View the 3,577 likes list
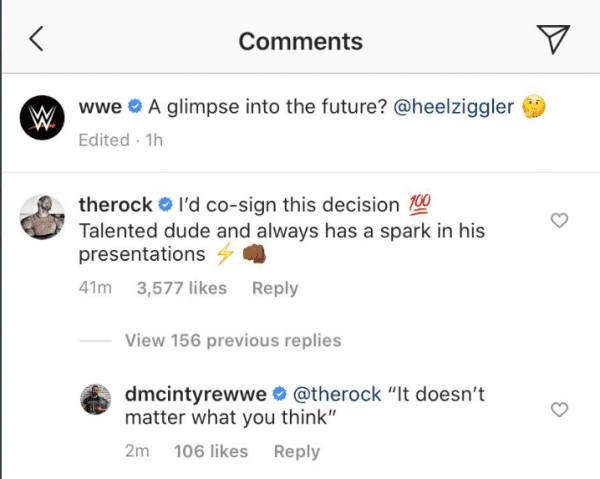600x479 pixels. (182, 288)
